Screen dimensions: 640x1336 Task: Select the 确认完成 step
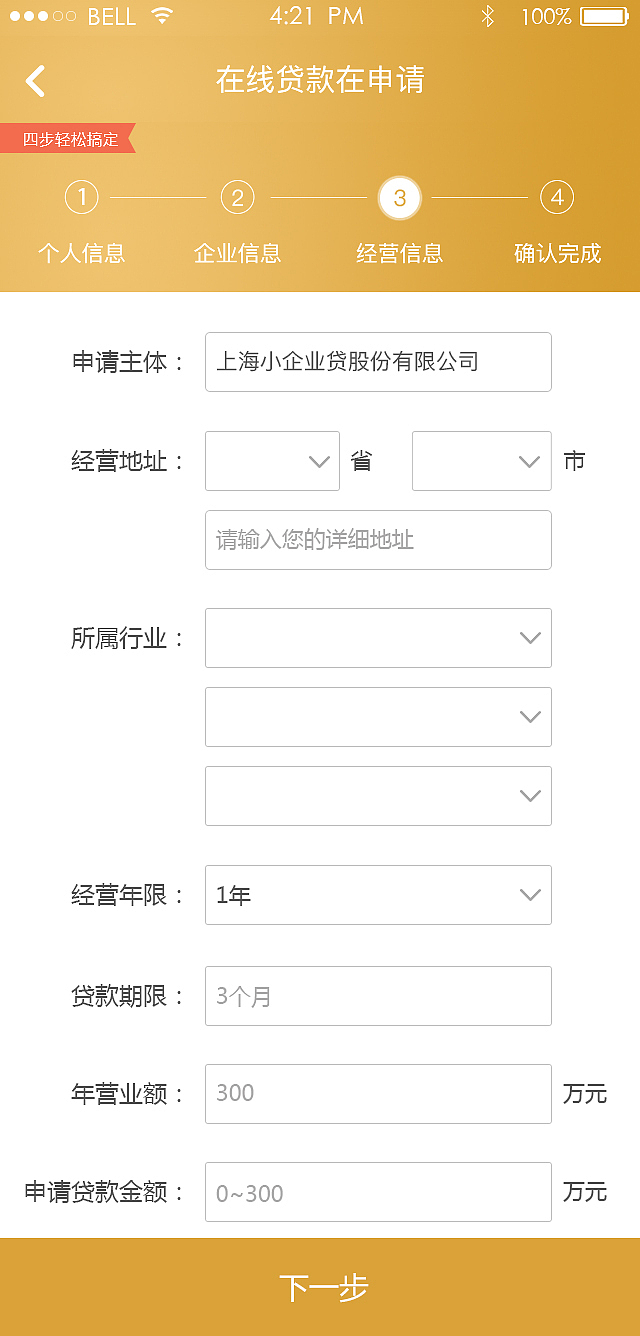[x=557, y=254]
